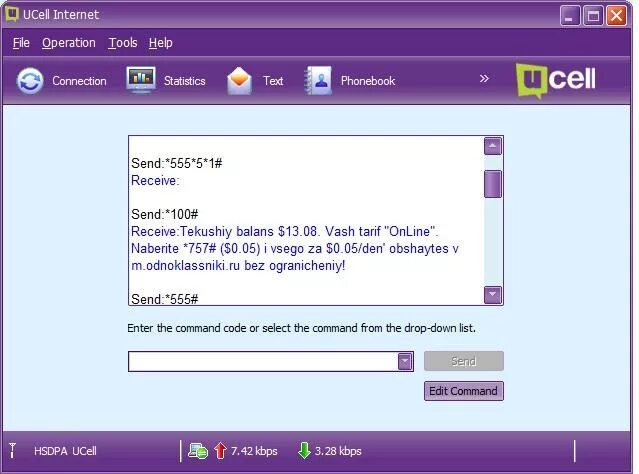This screenshot has height=474, width=639.
Task: Click the red upload arrow icon
Action: (x=220, y=451)
